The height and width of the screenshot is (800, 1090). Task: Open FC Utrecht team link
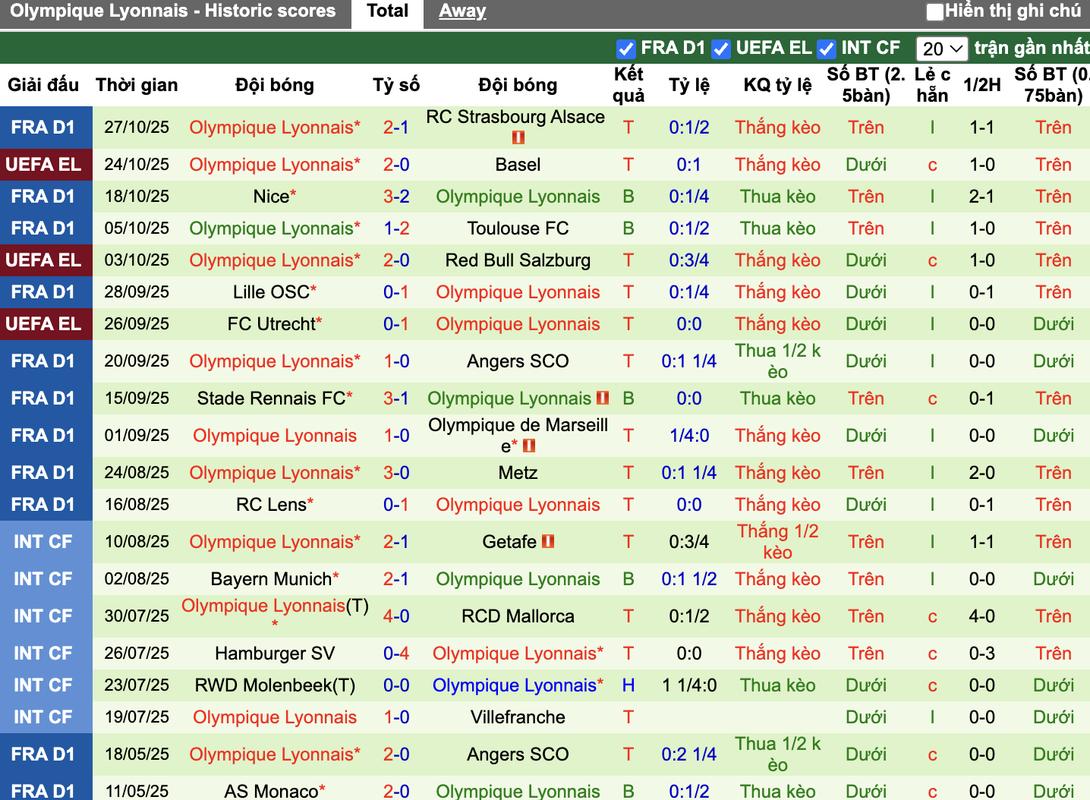click(271, 325)
